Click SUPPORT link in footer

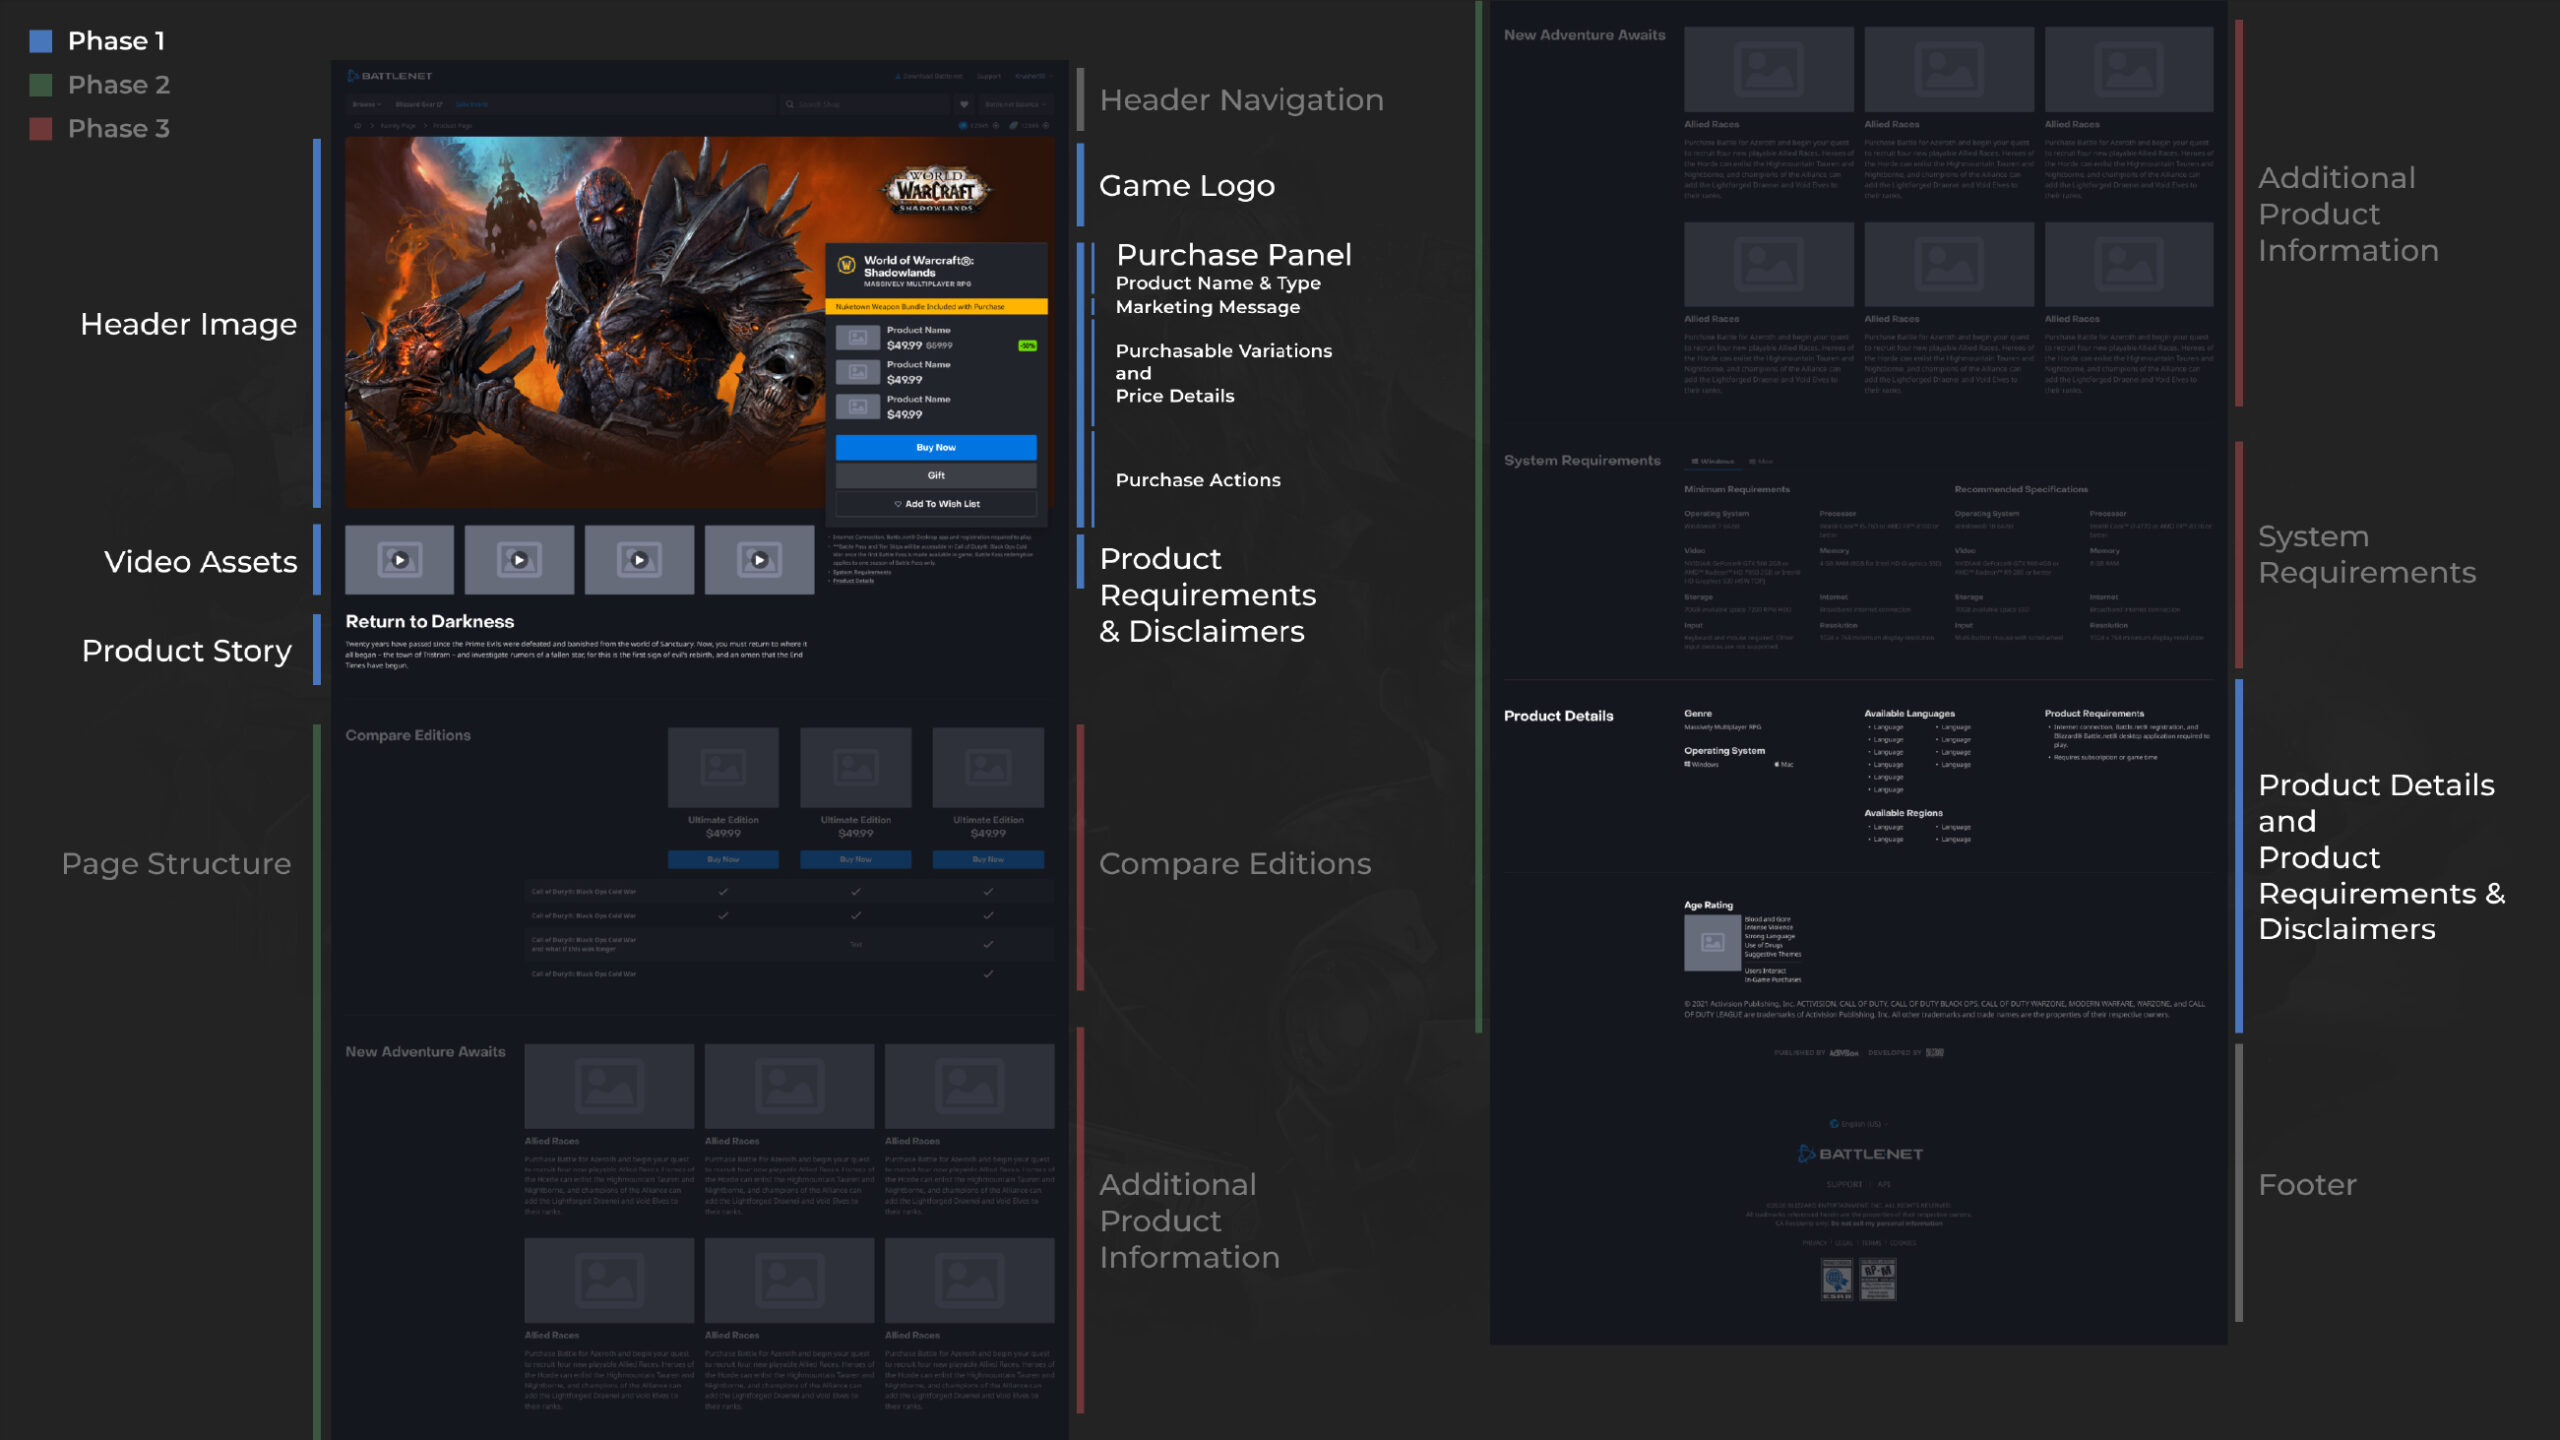pyautogui.click(x=1844, y=1184)
